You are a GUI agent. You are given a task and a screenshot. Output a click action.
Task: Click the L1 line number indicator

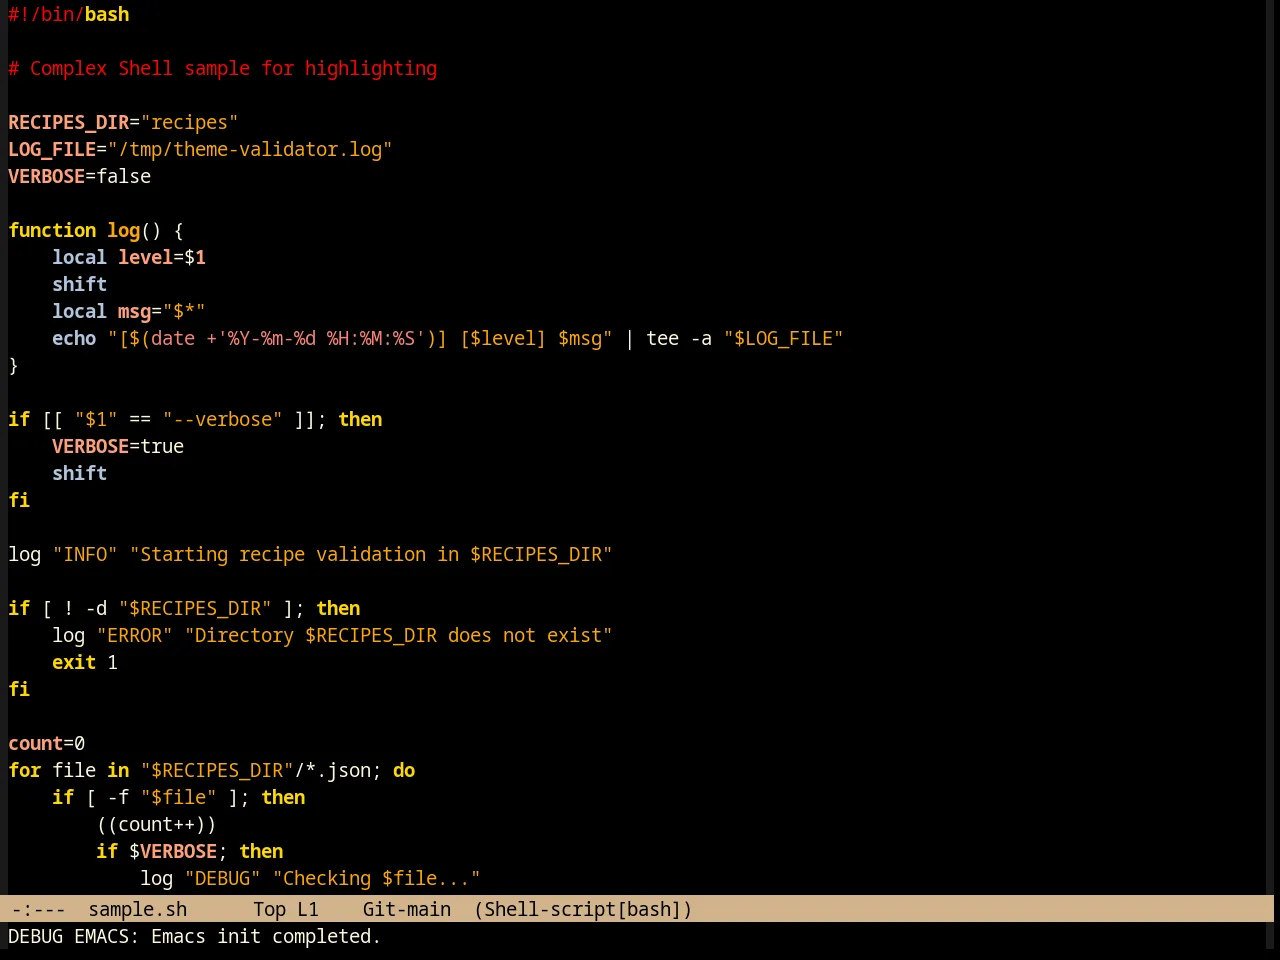pos(308,909)
